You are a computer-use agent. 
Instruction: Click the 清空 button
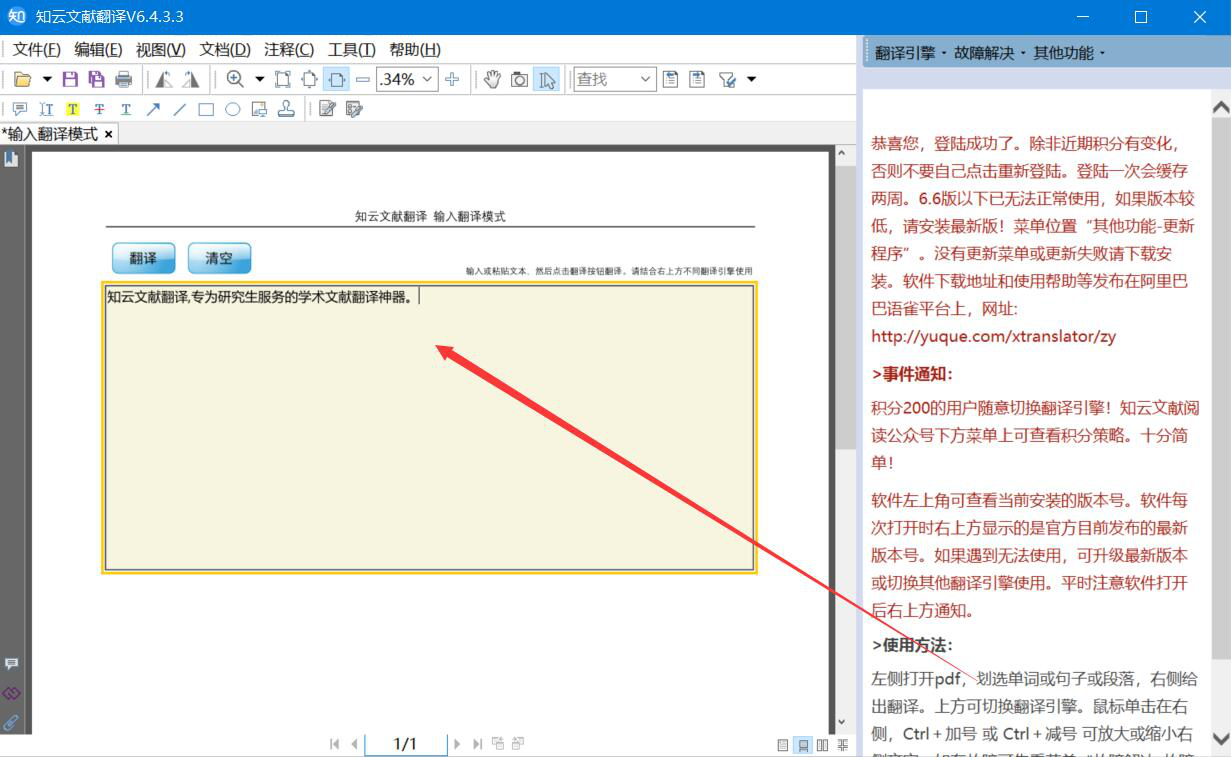[219, 258]
